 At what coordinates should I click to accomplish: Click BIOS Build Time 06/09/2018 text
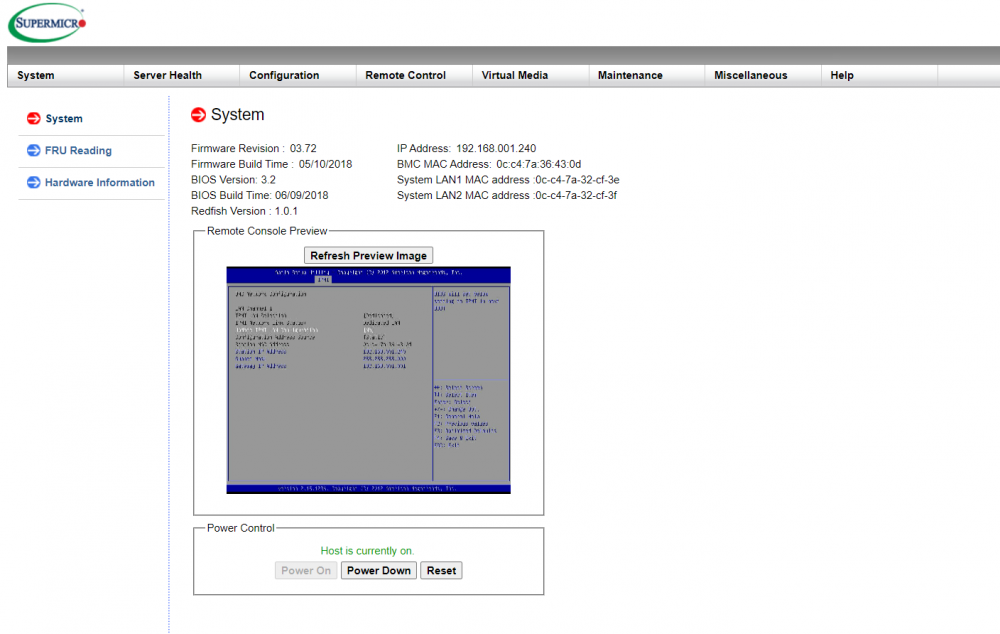pos(260,195)
